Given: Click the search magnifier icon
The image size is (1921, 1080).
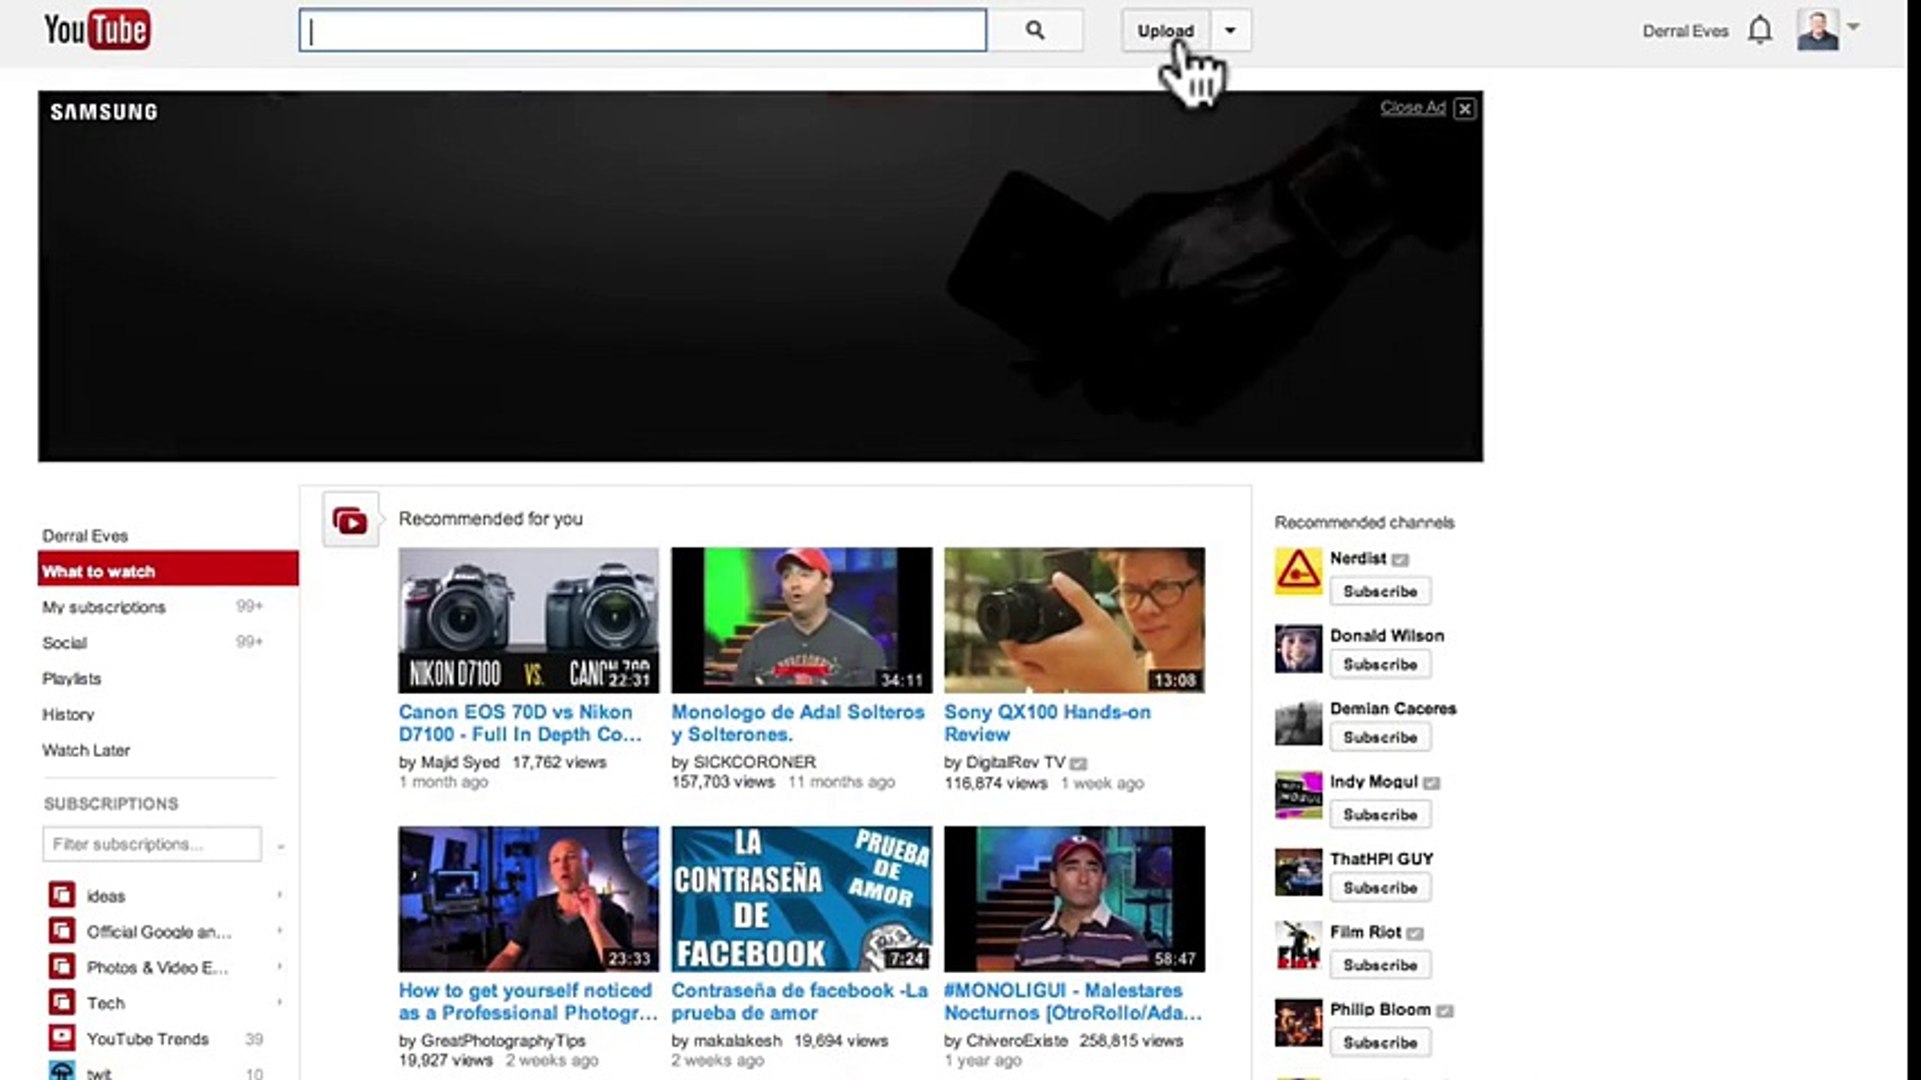Looking at the screenshot, I should tap(1035, 30).
